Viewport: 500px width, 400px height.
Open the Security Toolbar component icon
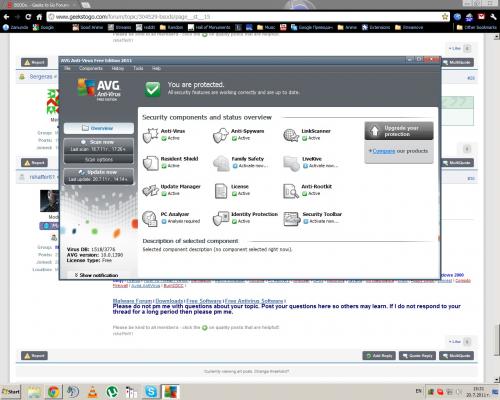tap(292, 219)
